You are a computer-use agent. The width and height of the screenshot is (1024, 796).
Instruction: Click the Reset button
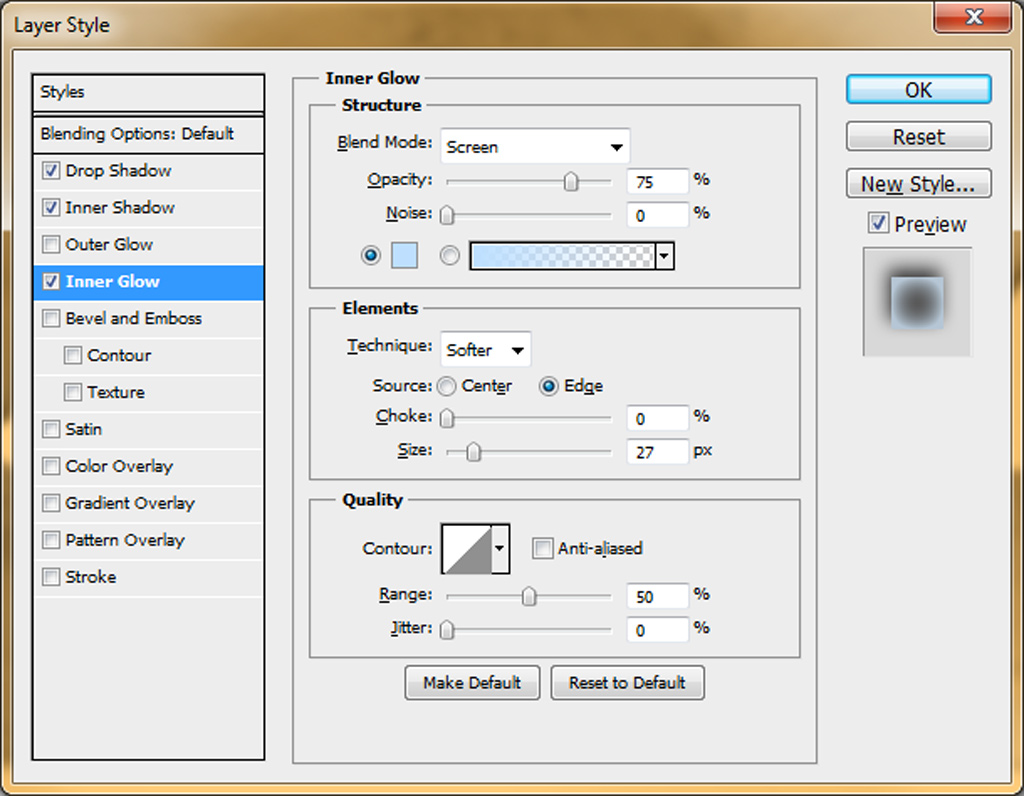[918, 136]
